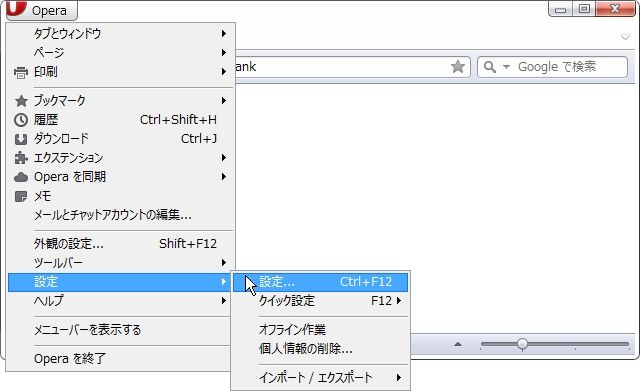Click the bookmark star in the address bar
The width and height of the screenshot is (640, 391).
[458, 67]
